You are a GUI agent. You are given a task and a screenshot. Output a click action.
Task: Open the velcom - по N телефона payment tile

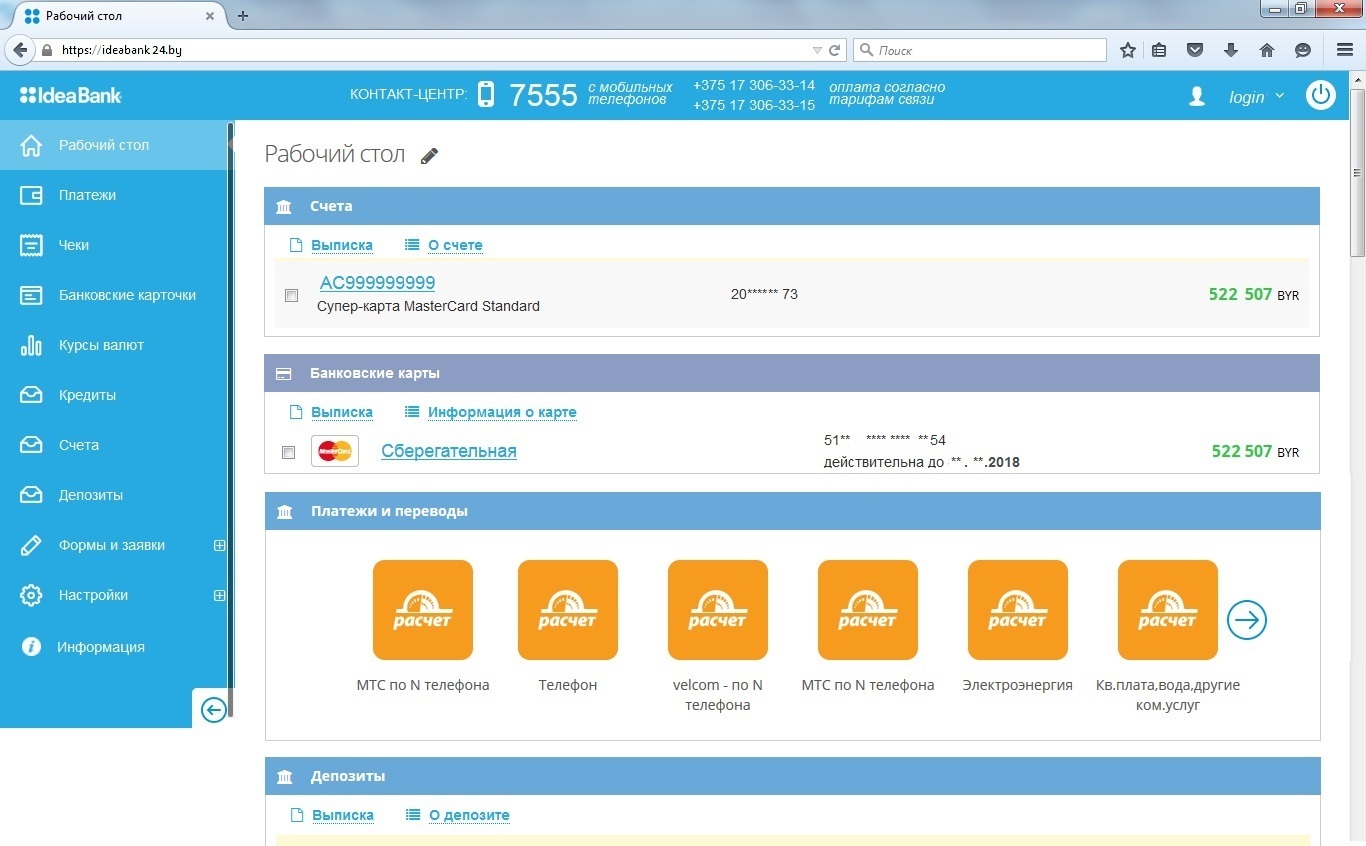coord(717,610)
